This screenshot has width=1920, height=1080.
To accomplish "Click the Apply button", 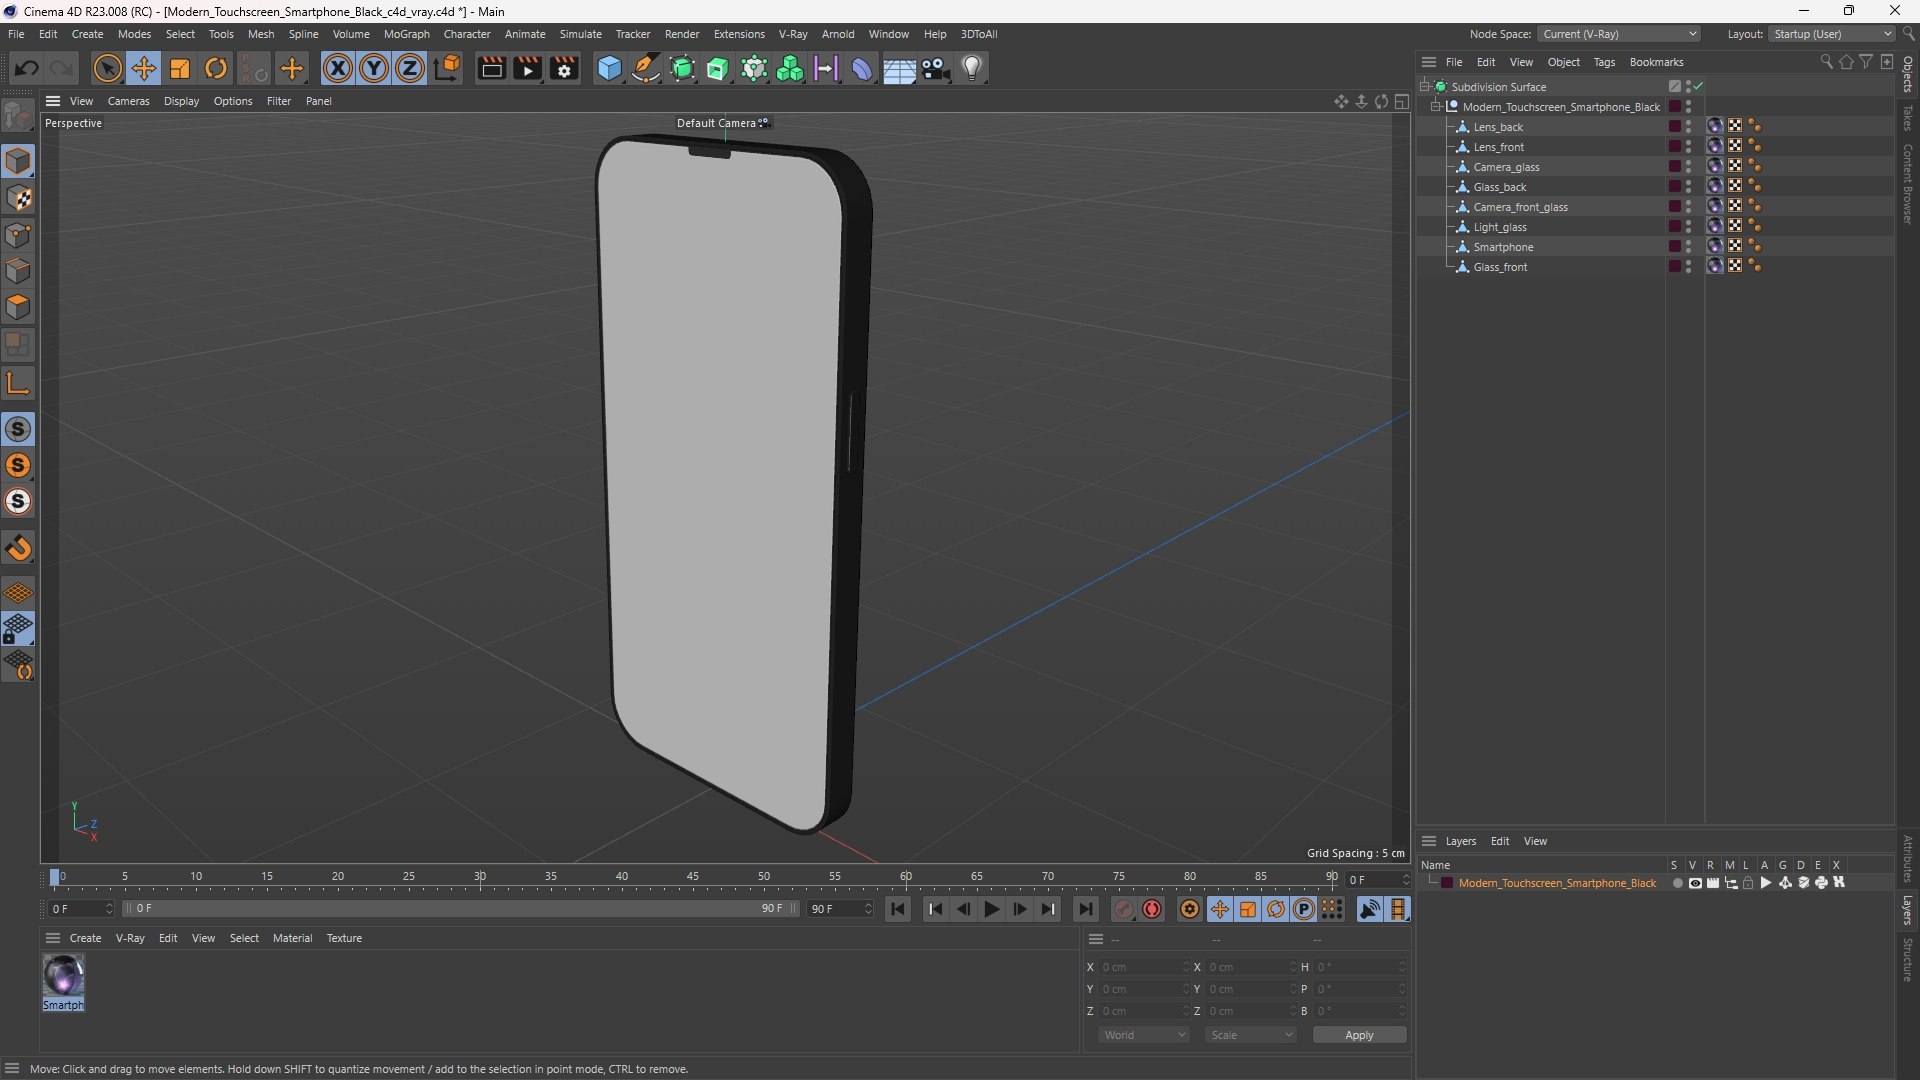I will (x=1359, y=1035).
